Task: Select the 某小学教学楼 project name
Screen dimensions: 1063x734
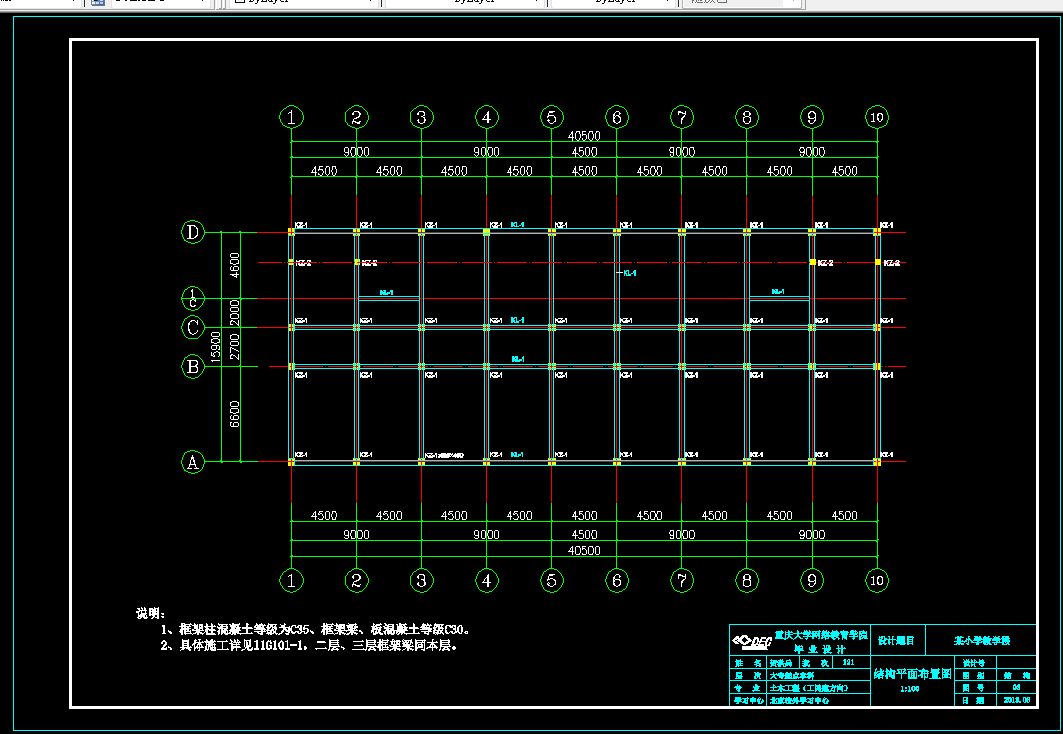Action: point(982,640)
